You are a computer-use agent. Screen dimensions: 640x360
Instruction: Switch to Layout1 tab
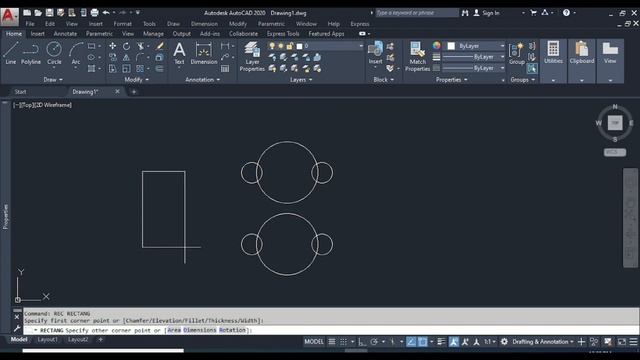pyautogui.click(x=47, y=340)
